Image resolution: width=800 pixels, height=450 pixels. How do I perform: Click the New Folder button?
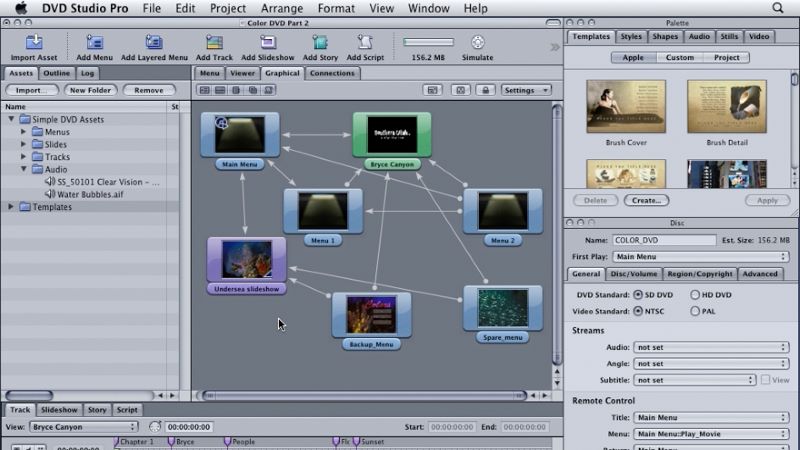coord(90,90)
